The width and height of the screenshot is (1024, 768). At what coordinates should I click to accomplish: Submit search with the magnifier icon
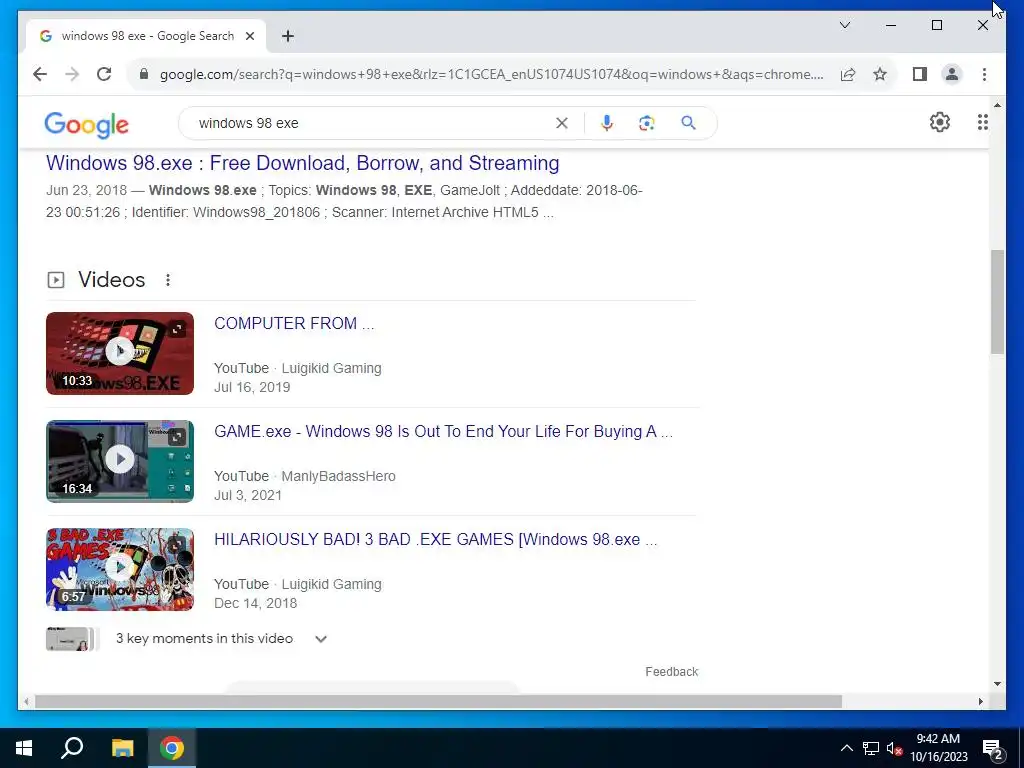pyautogui.click(x=688, y=123)
